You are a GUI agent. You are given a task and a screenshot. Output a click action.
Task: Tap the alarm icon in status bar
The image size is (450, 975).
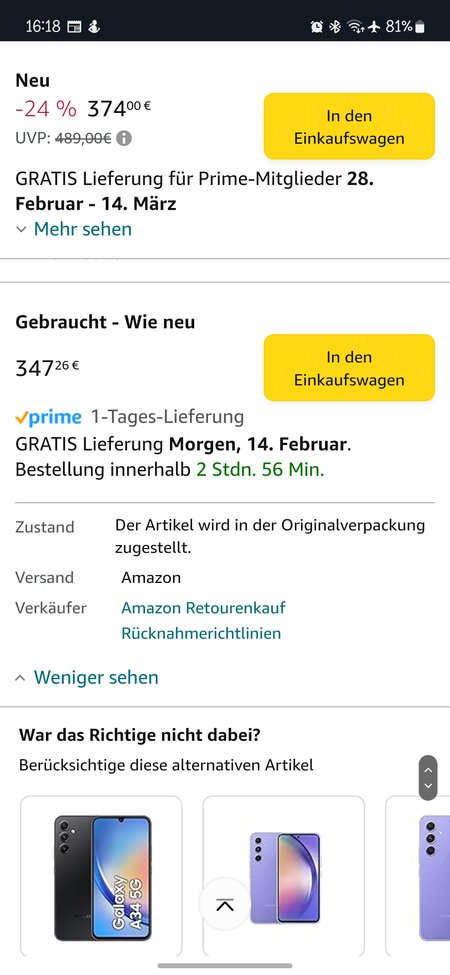tap(316, 26)
